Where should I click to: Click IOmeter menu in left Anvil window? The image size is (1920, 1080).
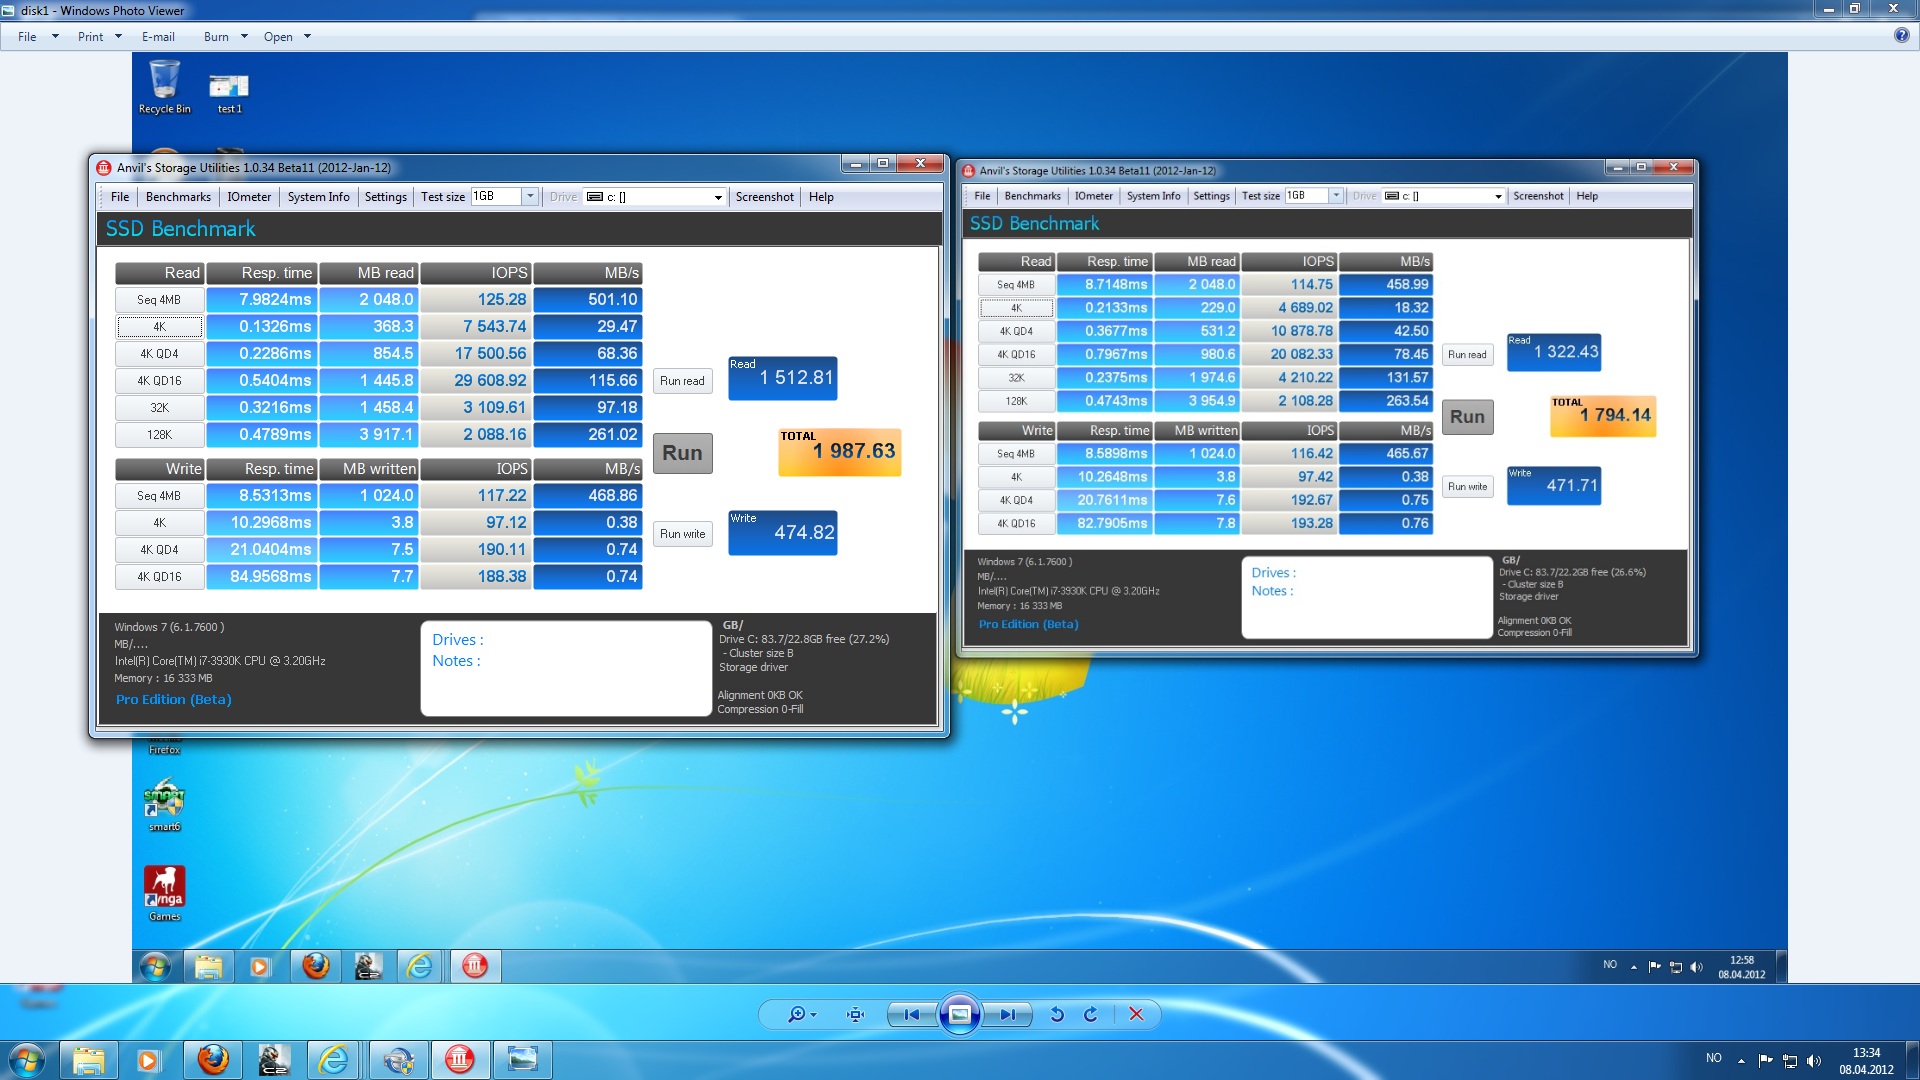click(x=249, y=197)
